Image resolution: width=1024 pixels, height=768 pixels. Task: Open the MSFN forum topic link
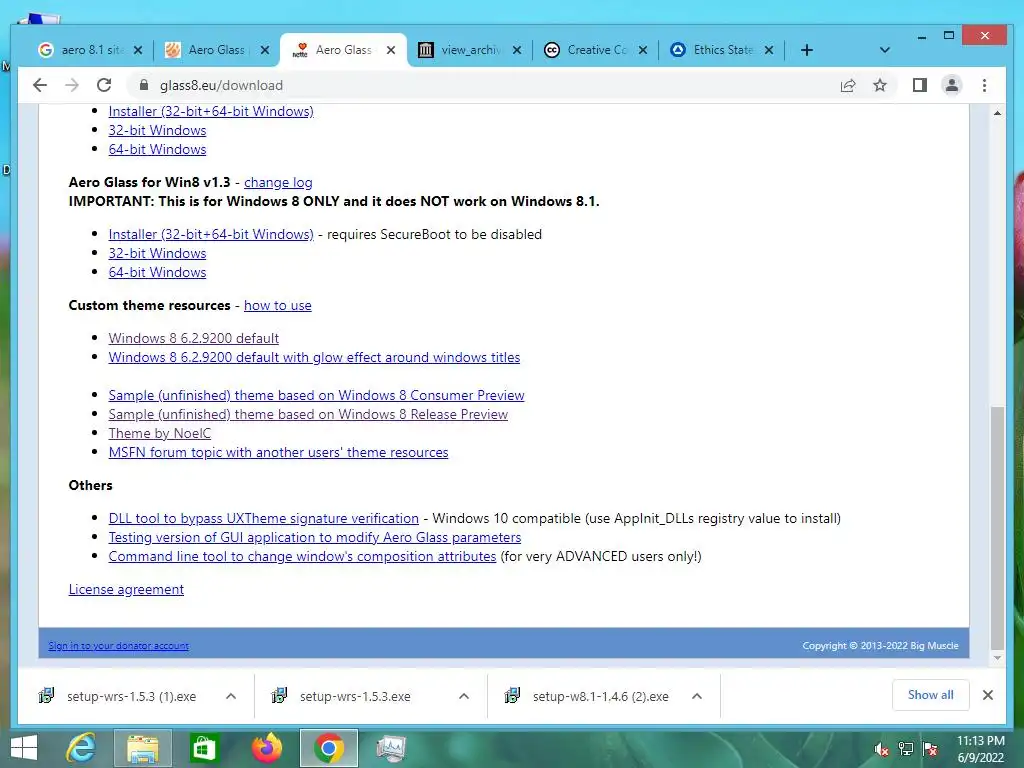(278, 452)
